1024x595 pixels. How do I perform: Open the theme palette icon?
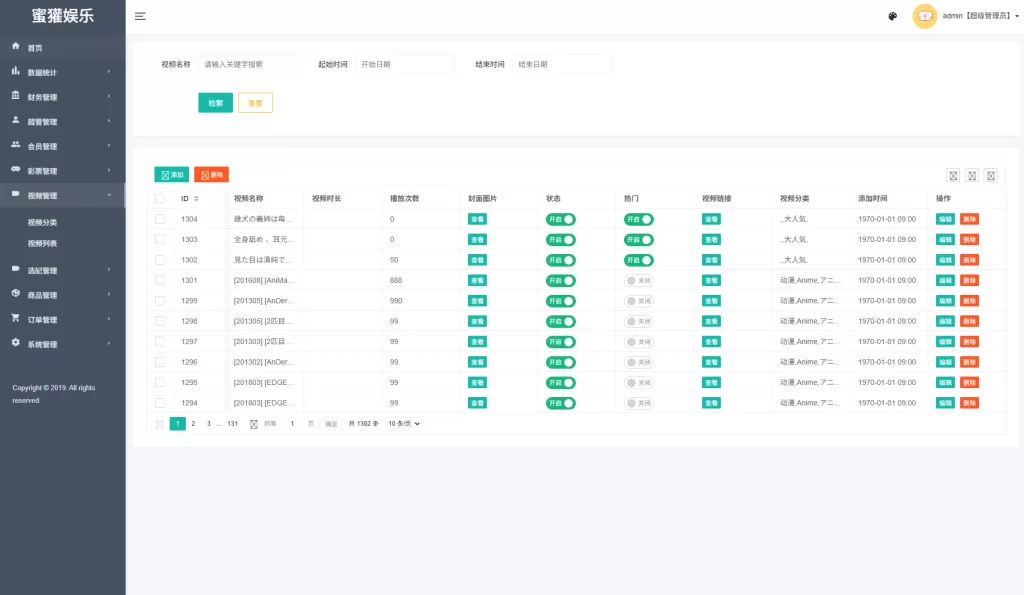(892, 16)
